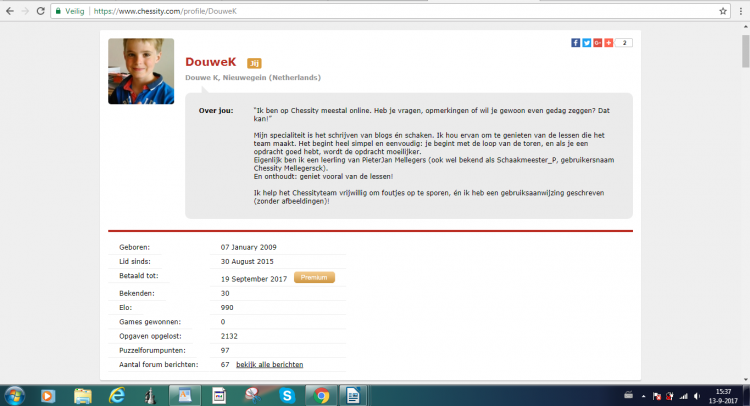
Task: Open the red plus share options
Action: pos(608,43)
